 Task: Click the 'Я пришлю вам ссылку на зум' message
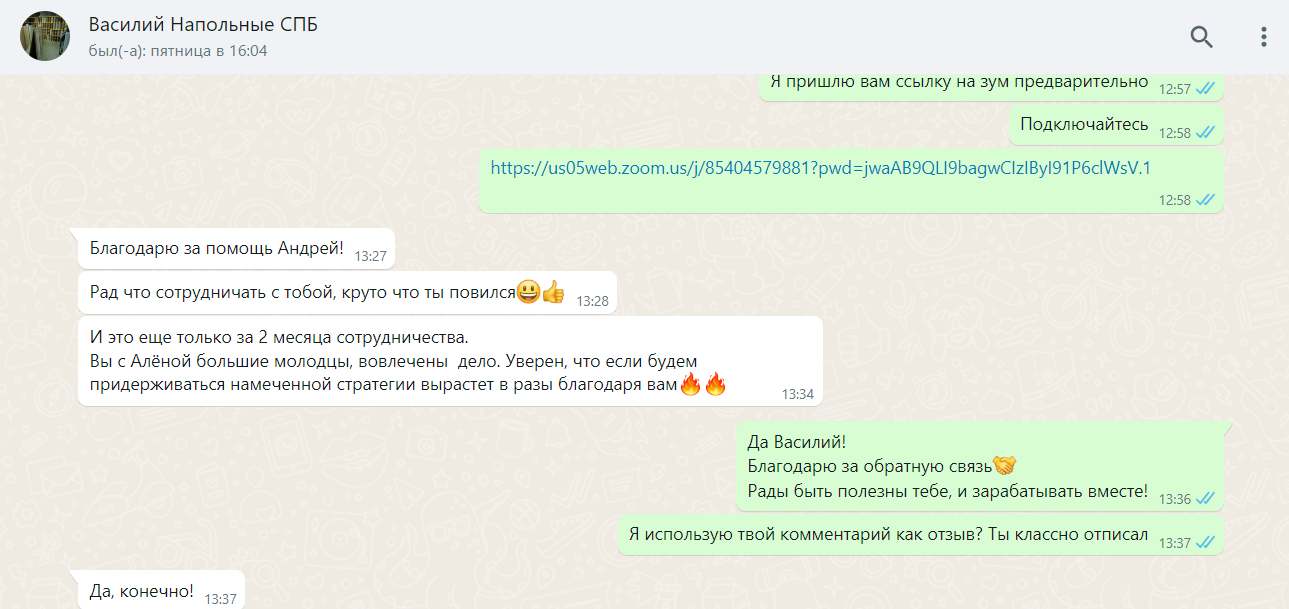click(x=991, y=86)
